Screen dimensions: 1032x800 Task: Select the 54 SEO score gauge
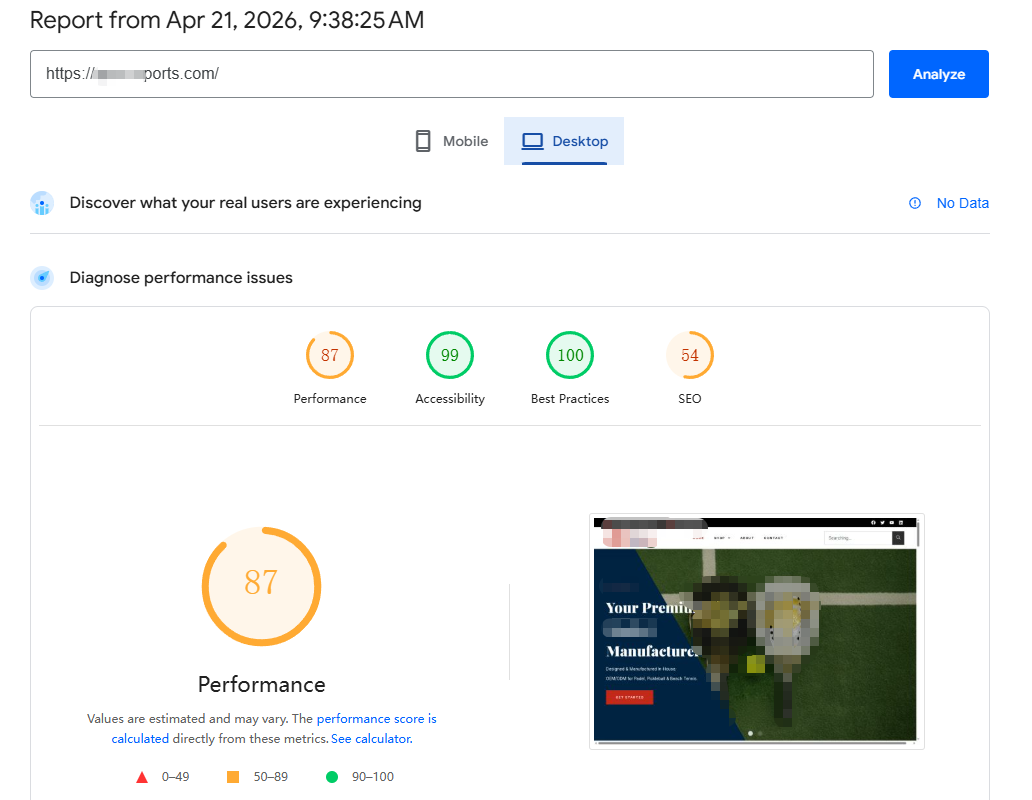[x=690, y=355]
